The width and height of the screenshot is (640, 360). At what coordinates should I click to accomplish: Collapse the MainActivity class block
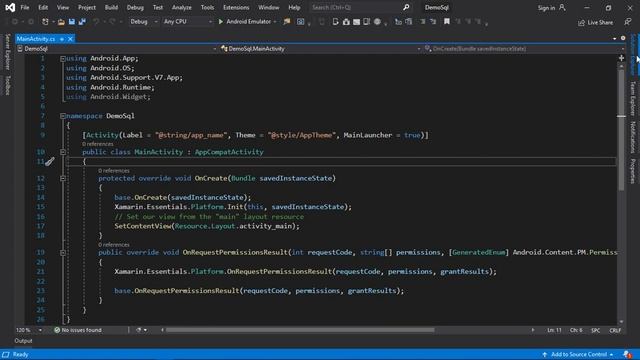pos(63,152)
